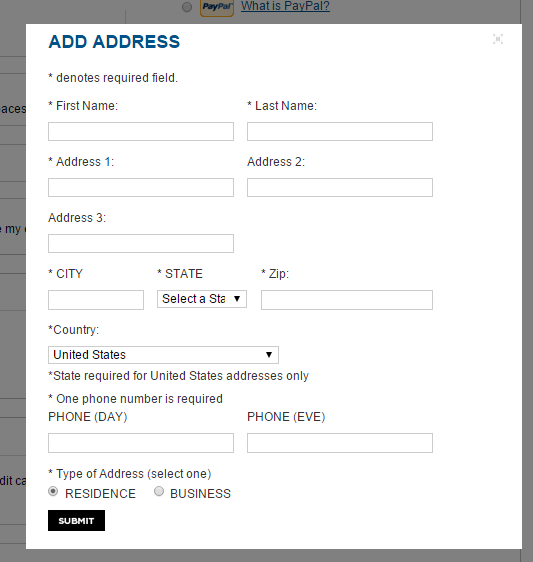Select RESIDENCE address type
The height and width of the screenshot is (562, 533).
click(53, 491)
